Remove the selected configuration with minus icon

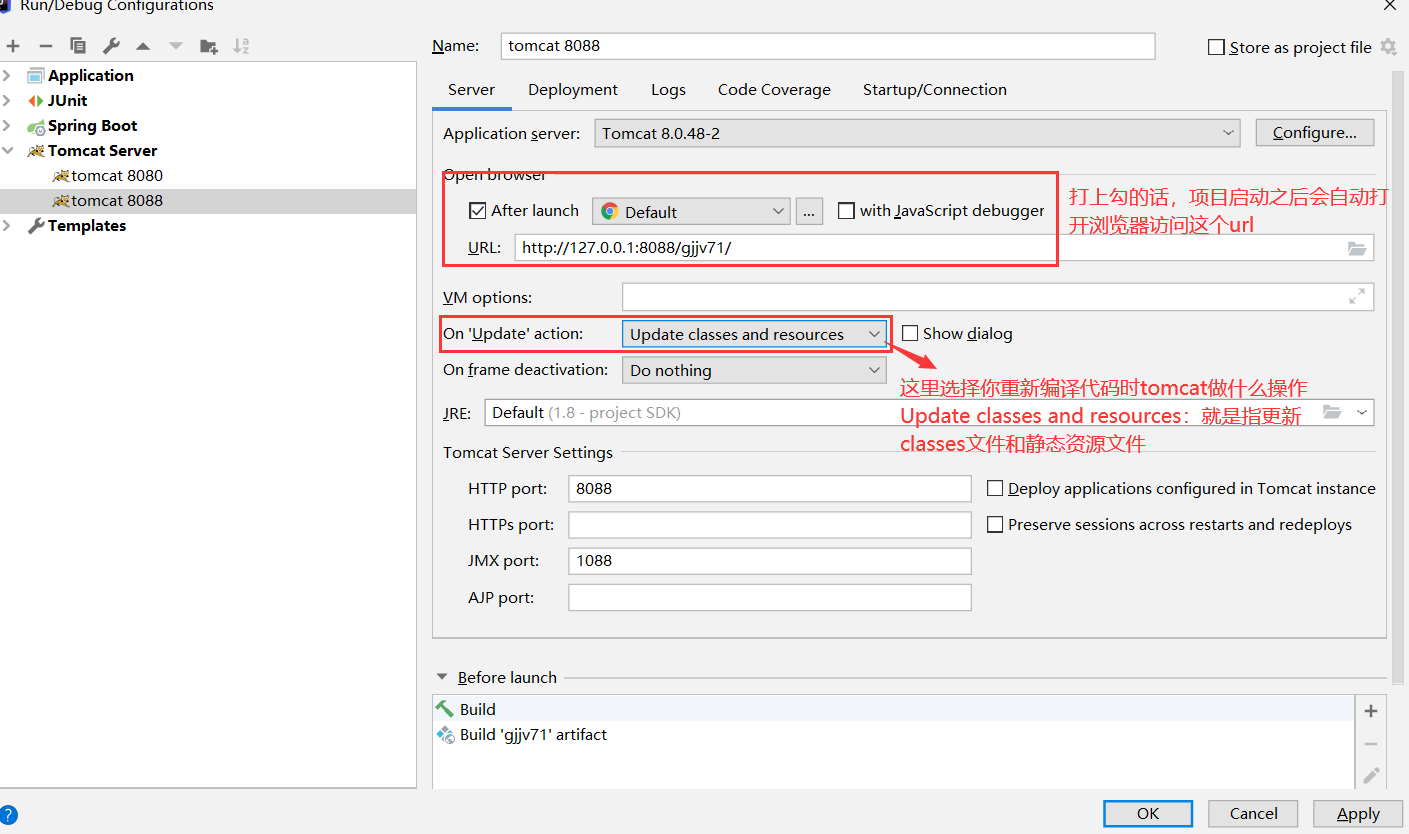(x=45, y=46)
